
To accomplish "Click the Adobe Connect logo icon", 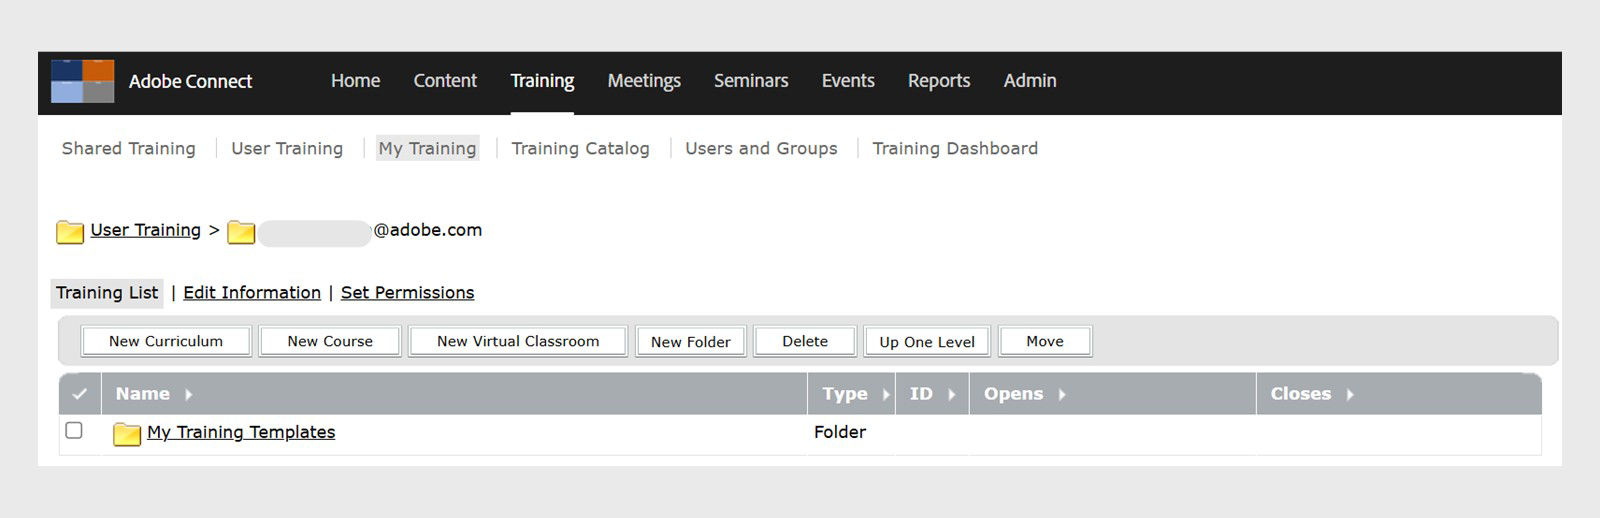I will point(83,81).
